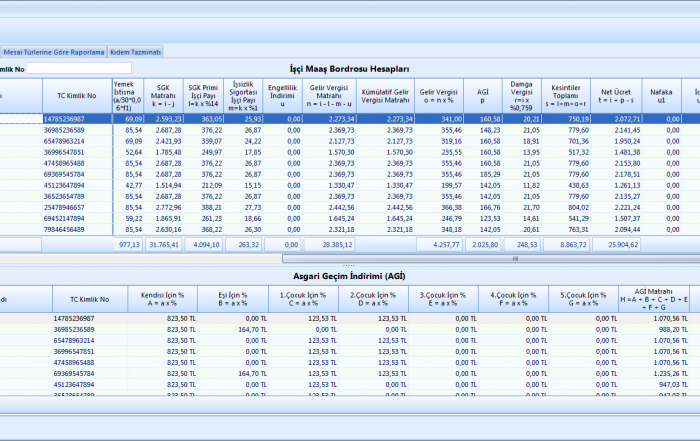Switch to Mesai Türlerine Göre Raporlama tab
700x441 pixels.
54,51
